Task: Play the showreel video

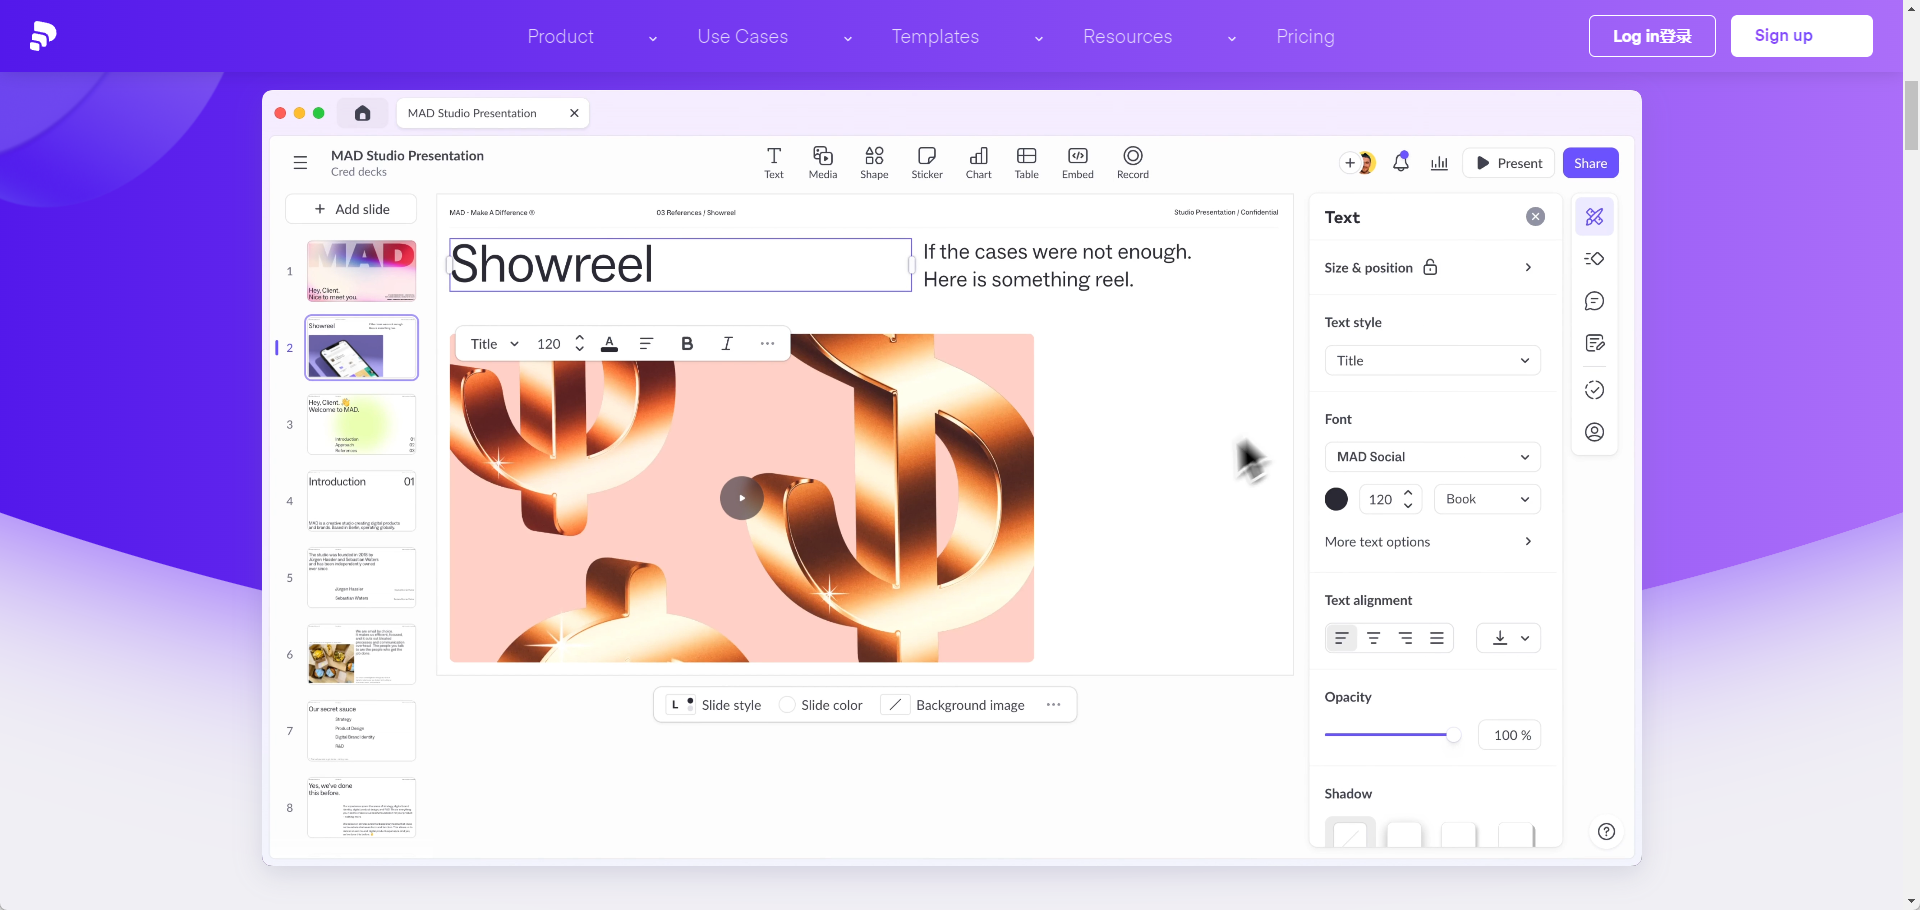Action: tap(742, 498)
